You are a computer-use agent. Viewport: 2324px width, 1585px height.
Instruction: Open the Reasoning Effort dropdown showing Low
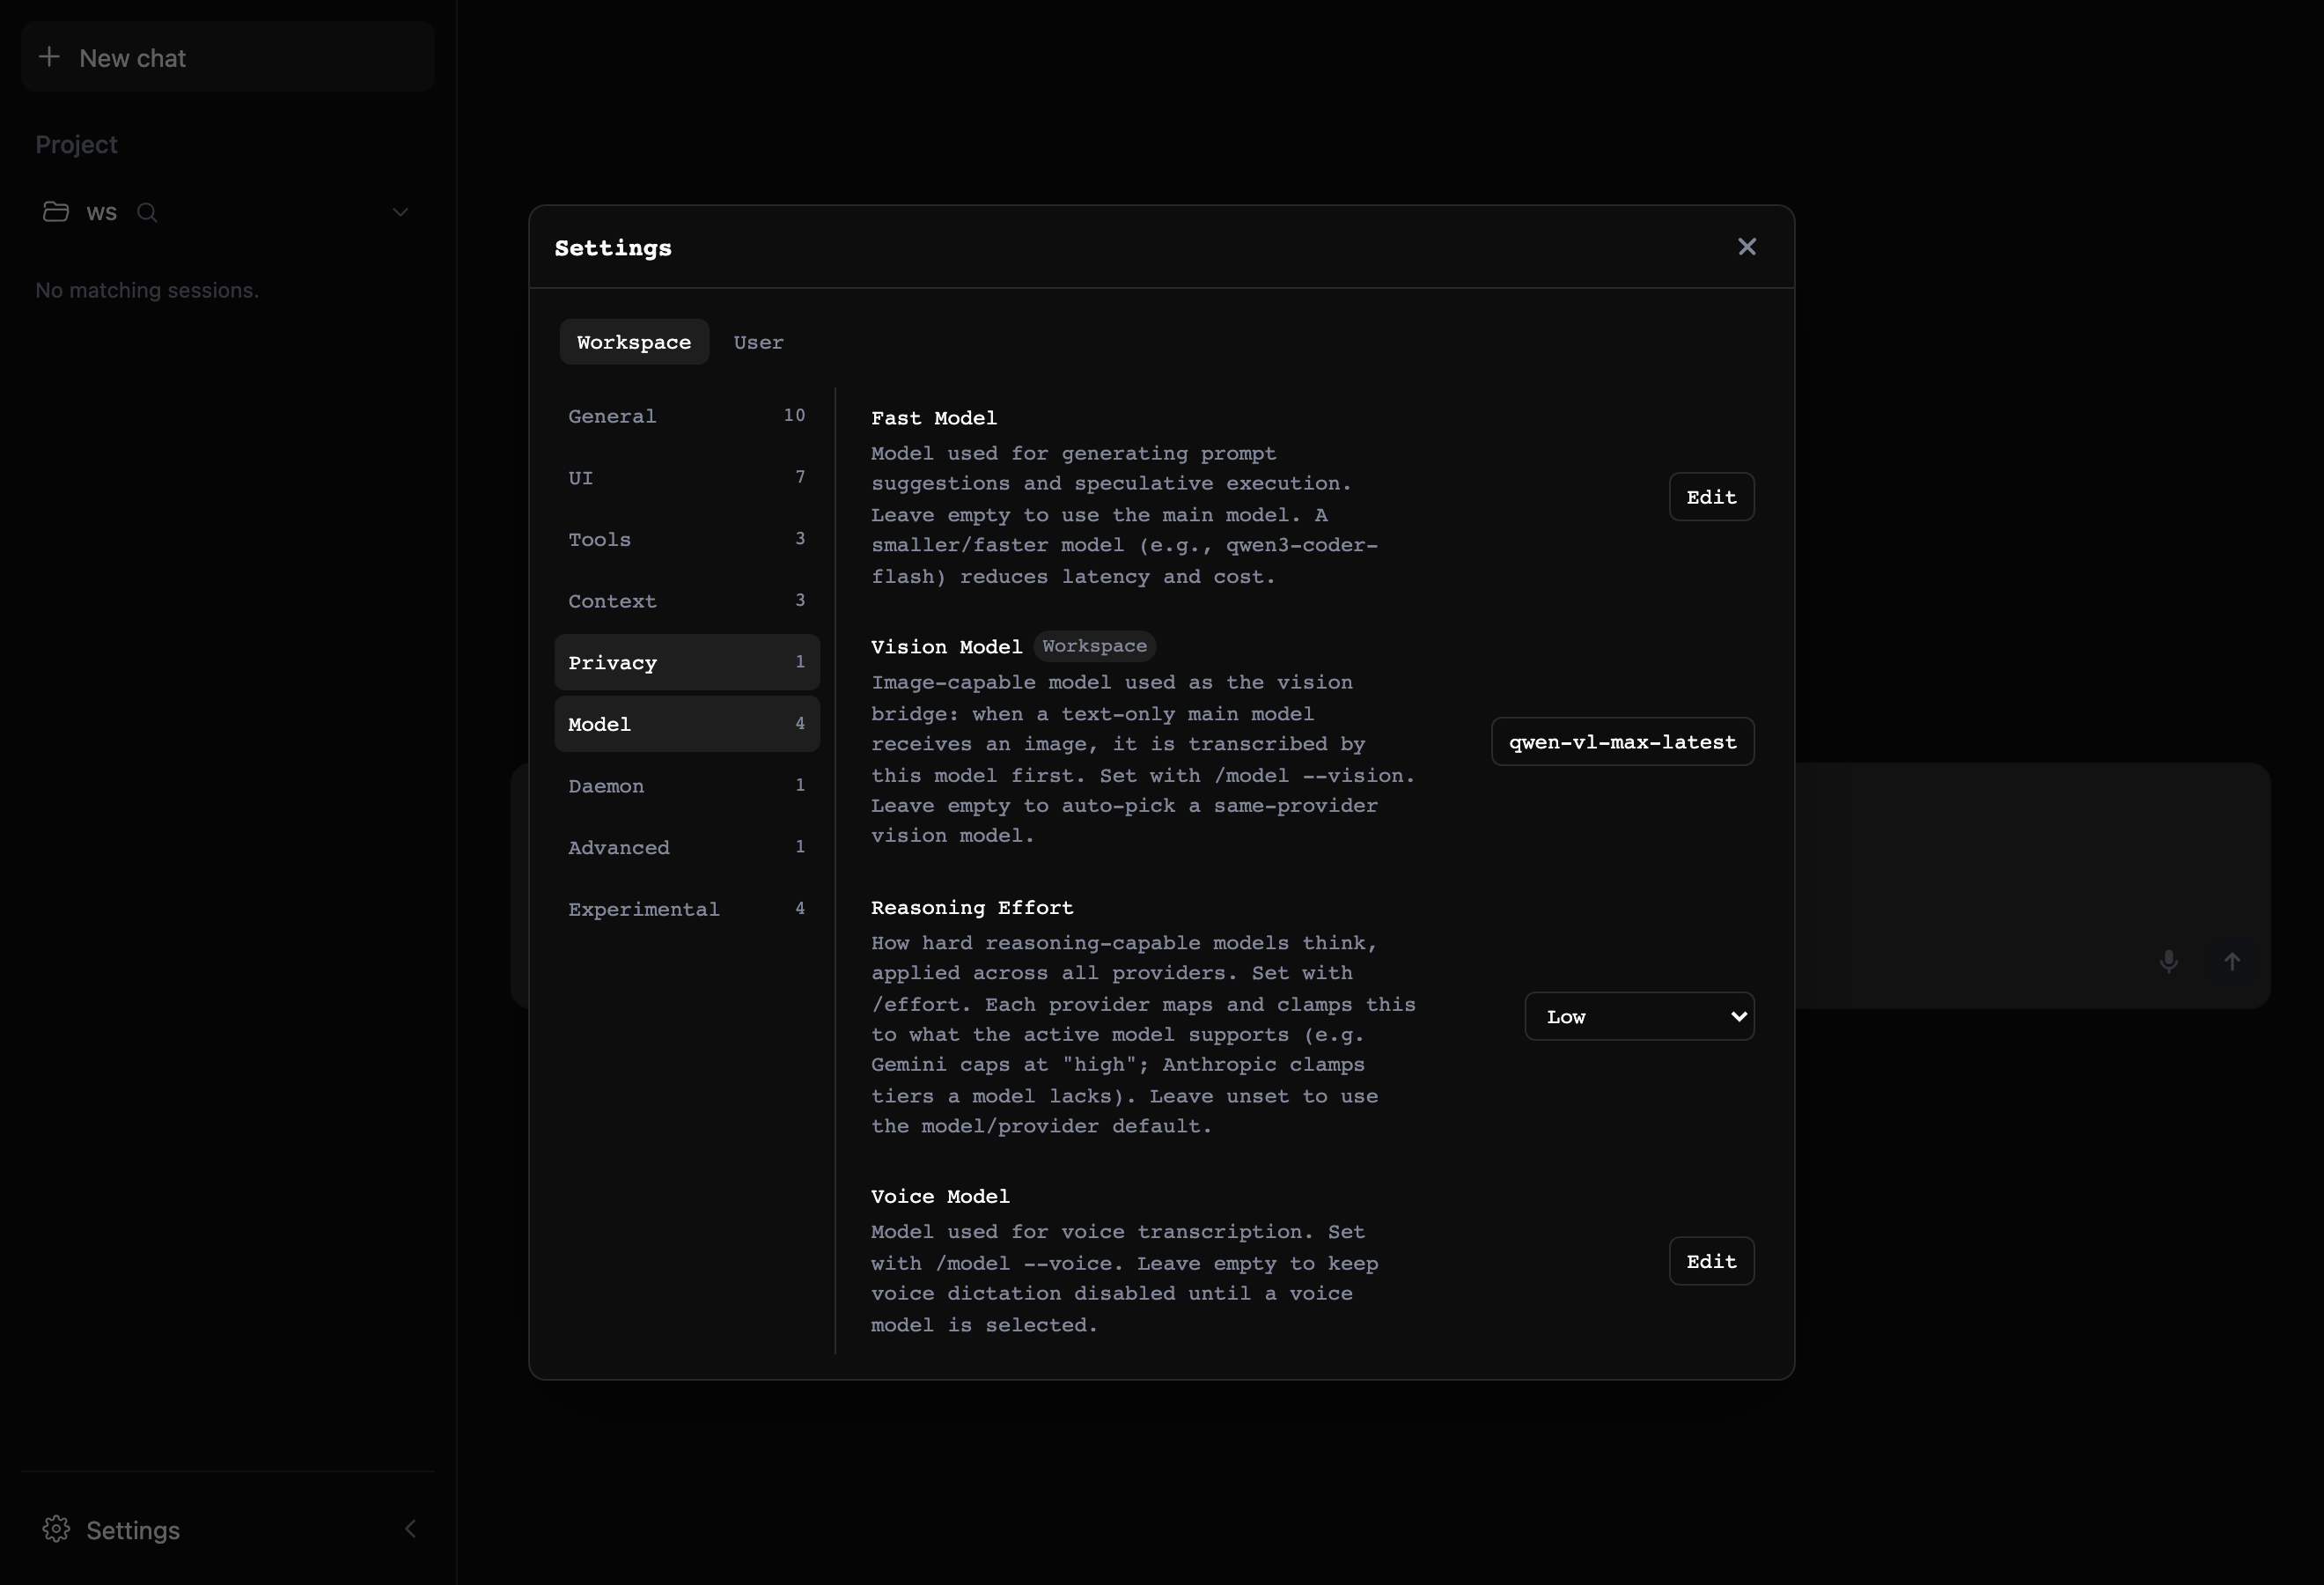point(1639,1017)
